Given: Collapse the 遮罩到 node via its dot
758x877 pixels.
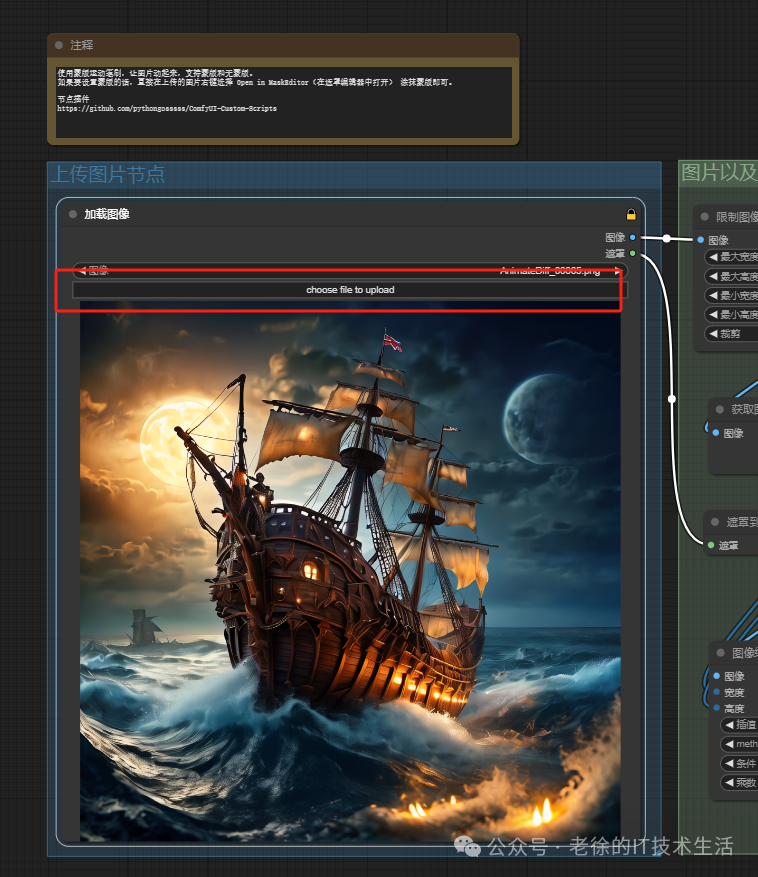Looking at the screenshot, I should [x=715, y=522].
